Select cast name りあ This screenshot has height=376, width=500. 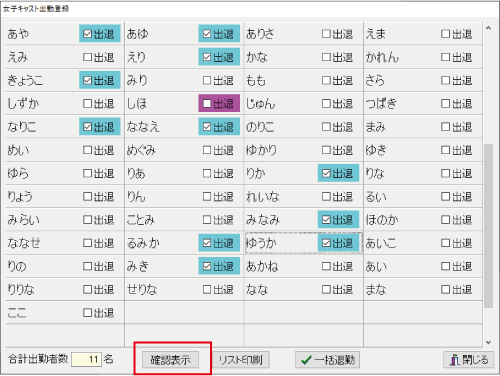point(136,173)
